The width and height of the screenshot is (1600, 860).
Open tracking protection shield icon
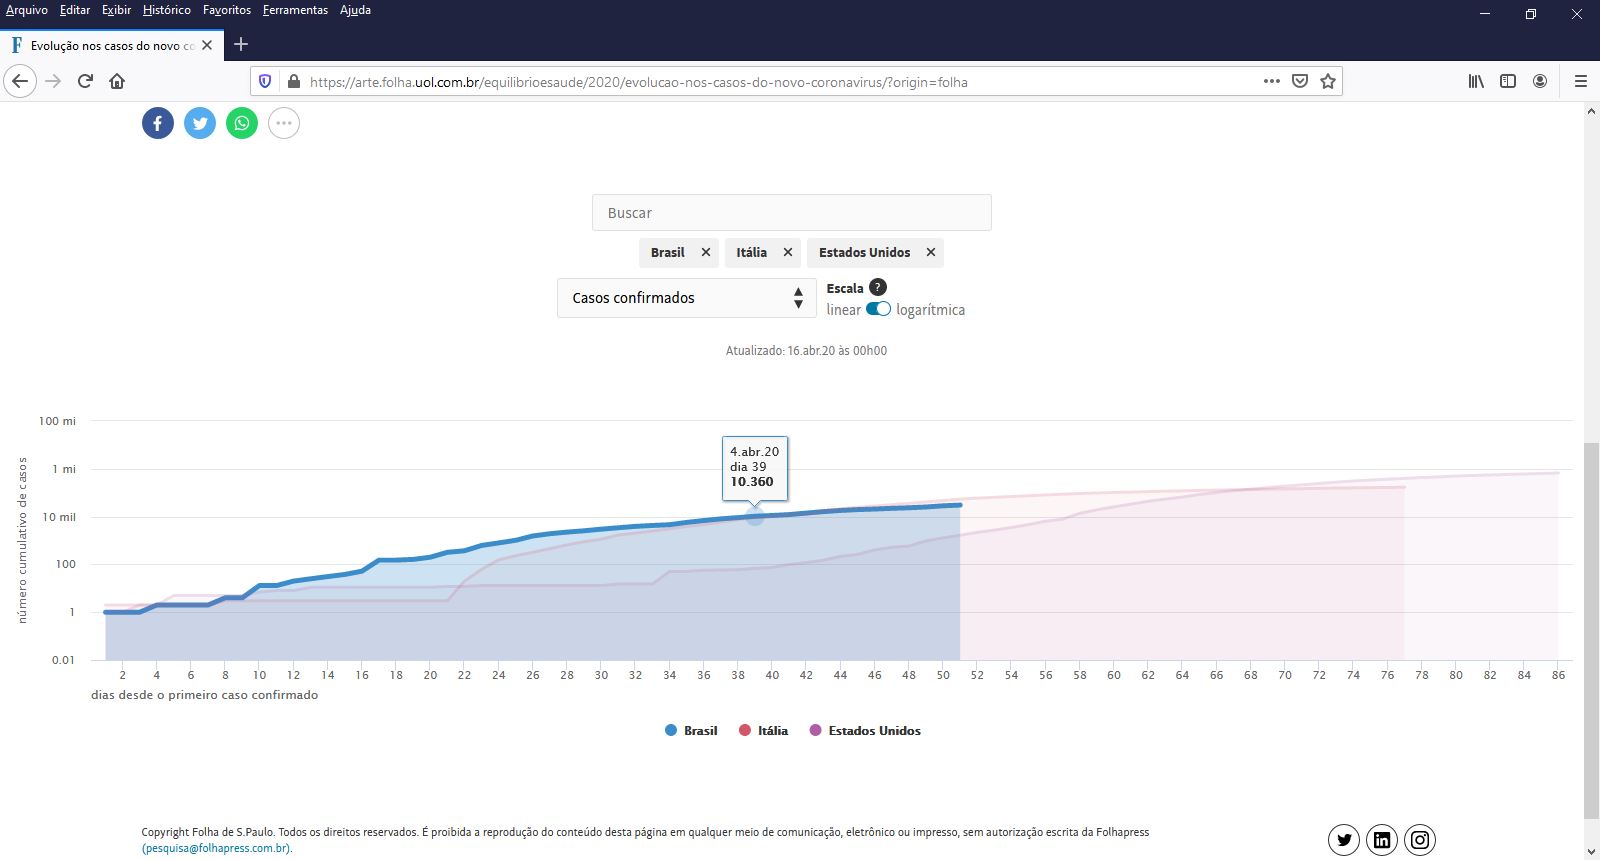pyautogui.click(x=265, y=81)
